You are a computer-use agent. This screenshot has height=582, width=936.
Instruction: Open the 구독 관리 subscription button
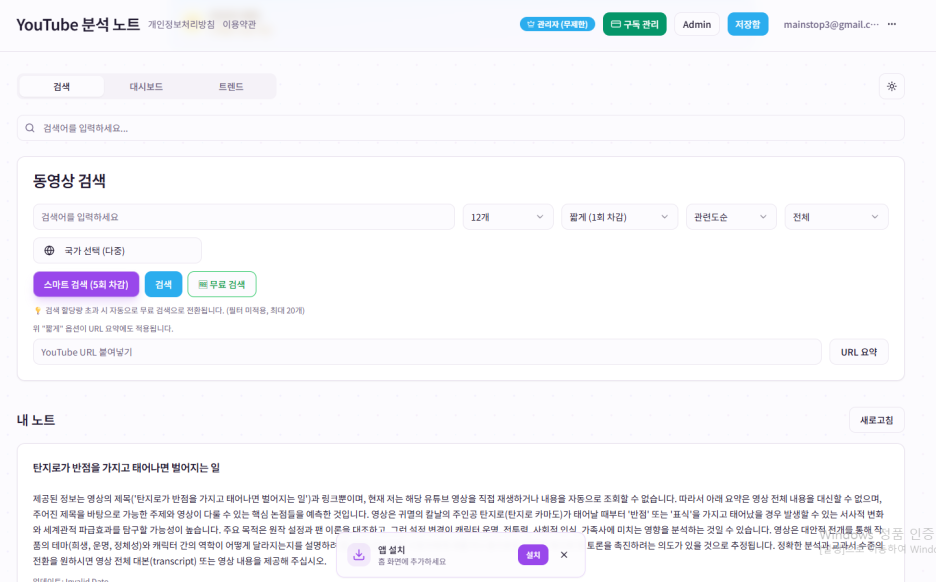[635, 24]
